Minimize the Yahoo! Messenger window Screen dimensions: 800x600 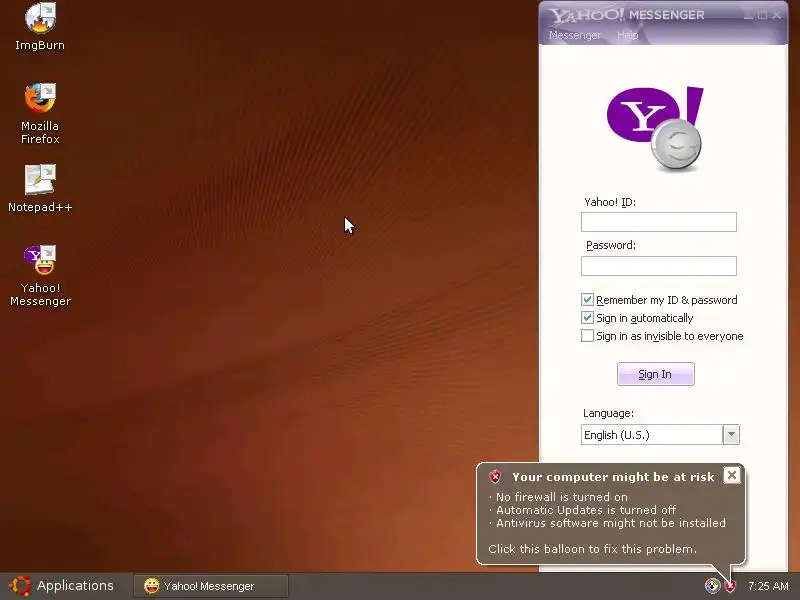coord(748,15)
